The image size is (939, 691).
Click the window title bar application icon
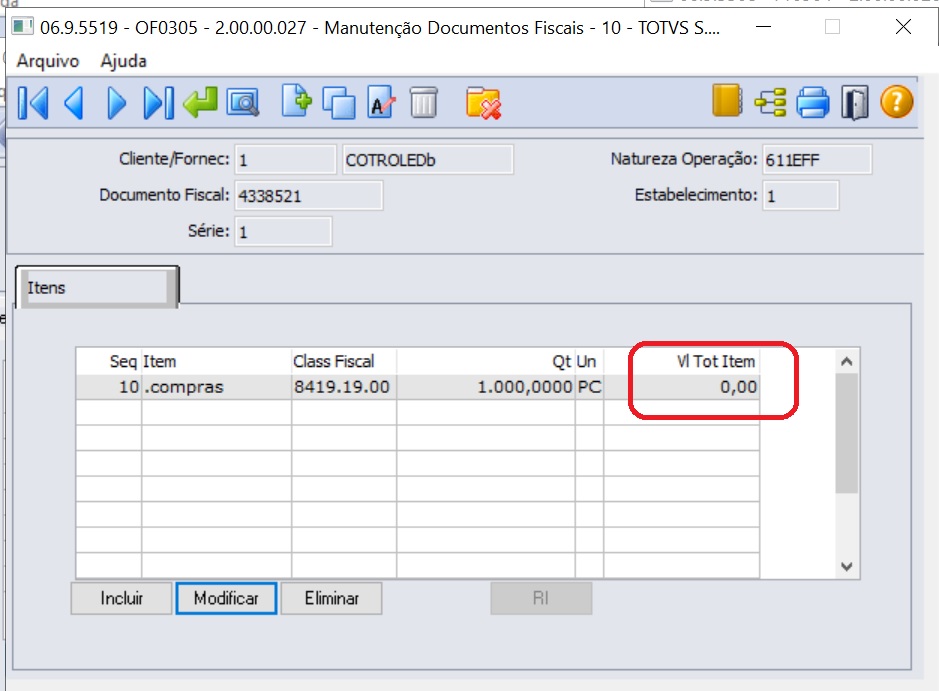22,27
